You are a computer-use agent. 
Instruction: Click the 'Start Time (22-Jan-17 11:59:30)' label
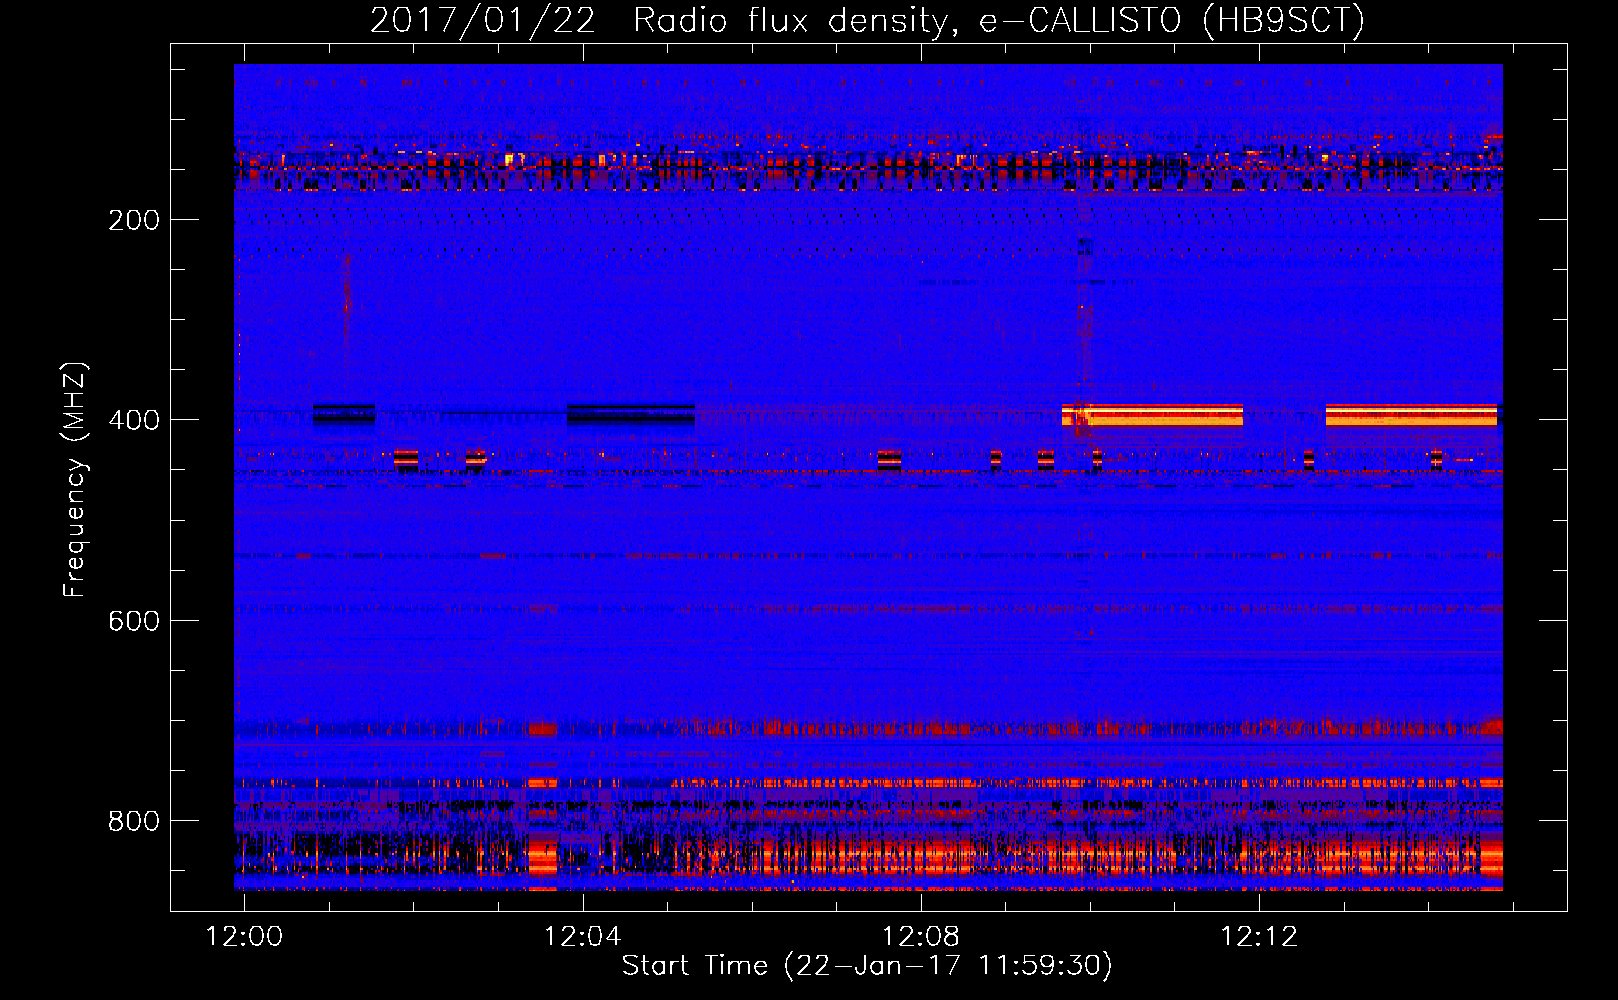pos(867,966)
